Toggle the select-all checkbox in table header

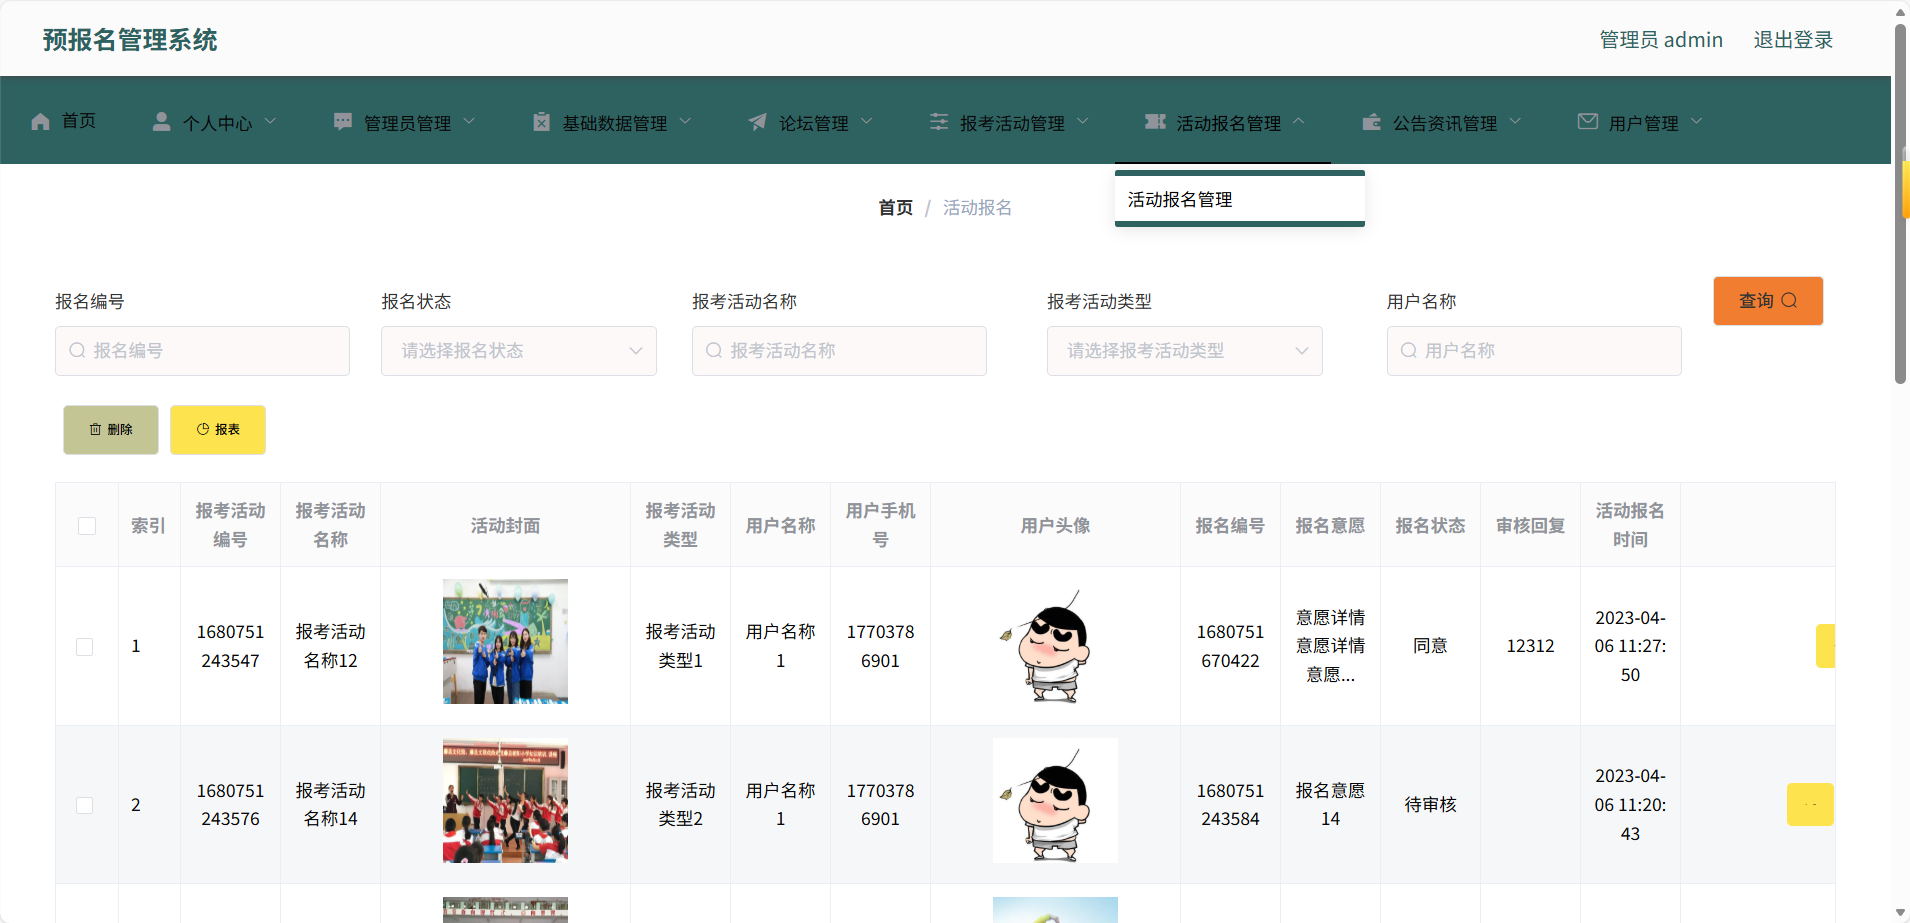coord(87,526)
